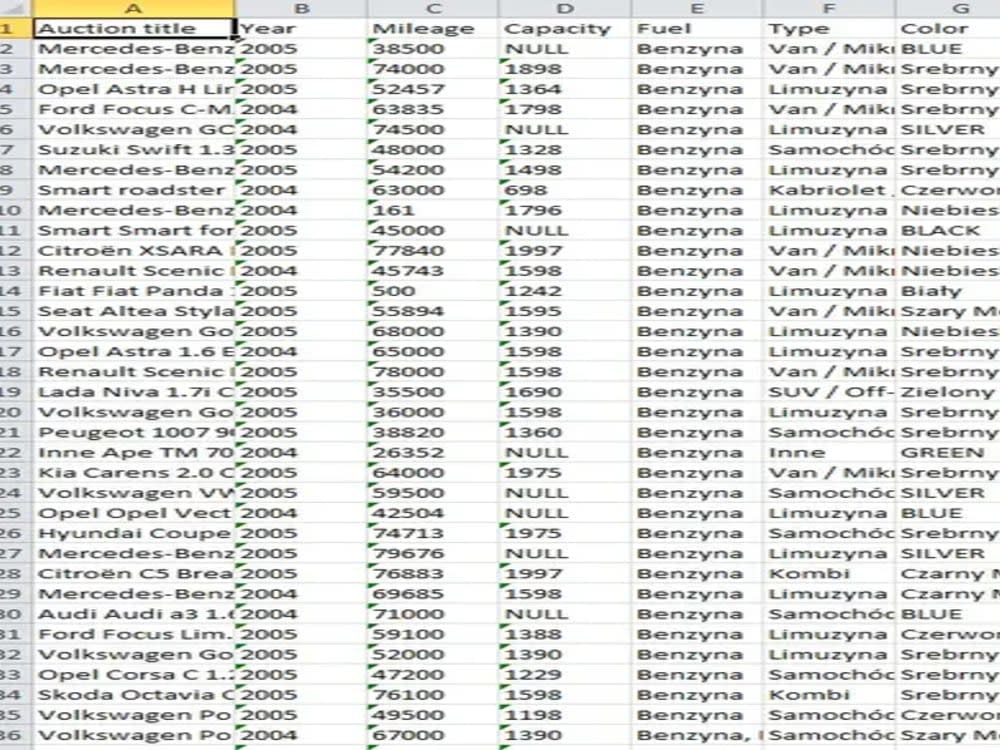Click mileage value 500

click(433, 291)
